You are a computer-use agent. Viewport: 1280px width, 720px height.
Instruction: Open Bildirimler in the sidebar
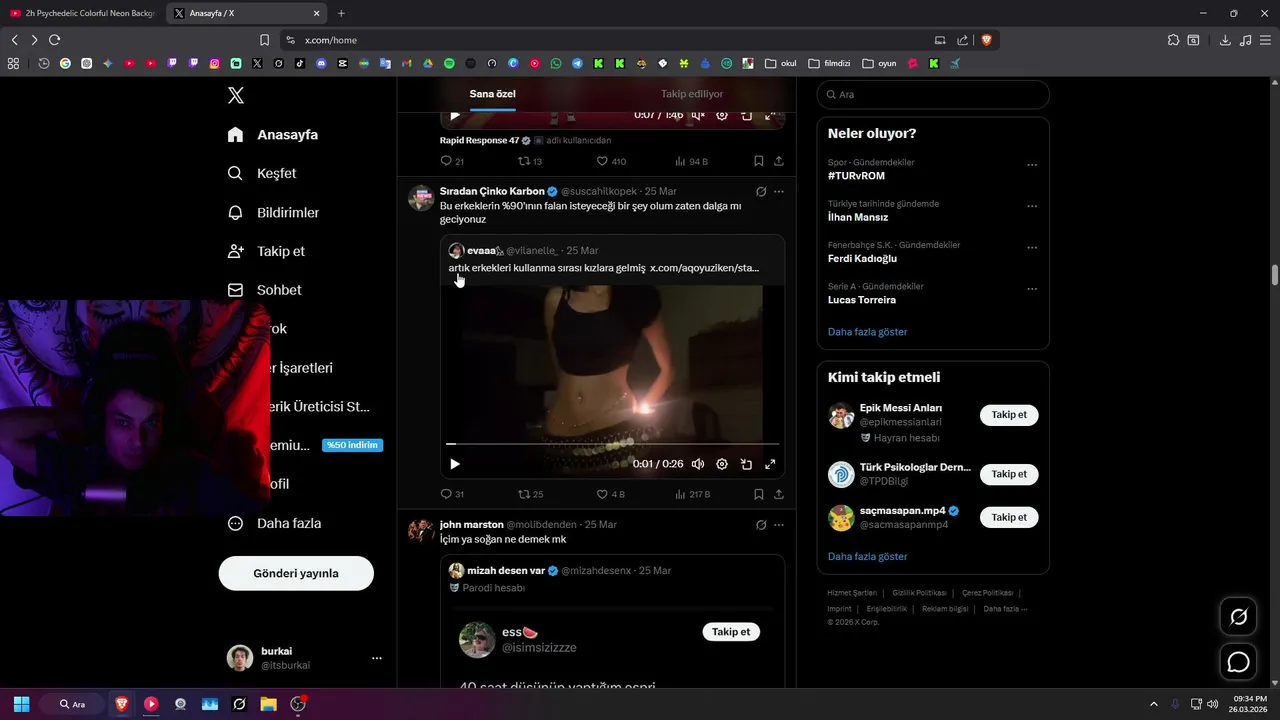point(273,212)
